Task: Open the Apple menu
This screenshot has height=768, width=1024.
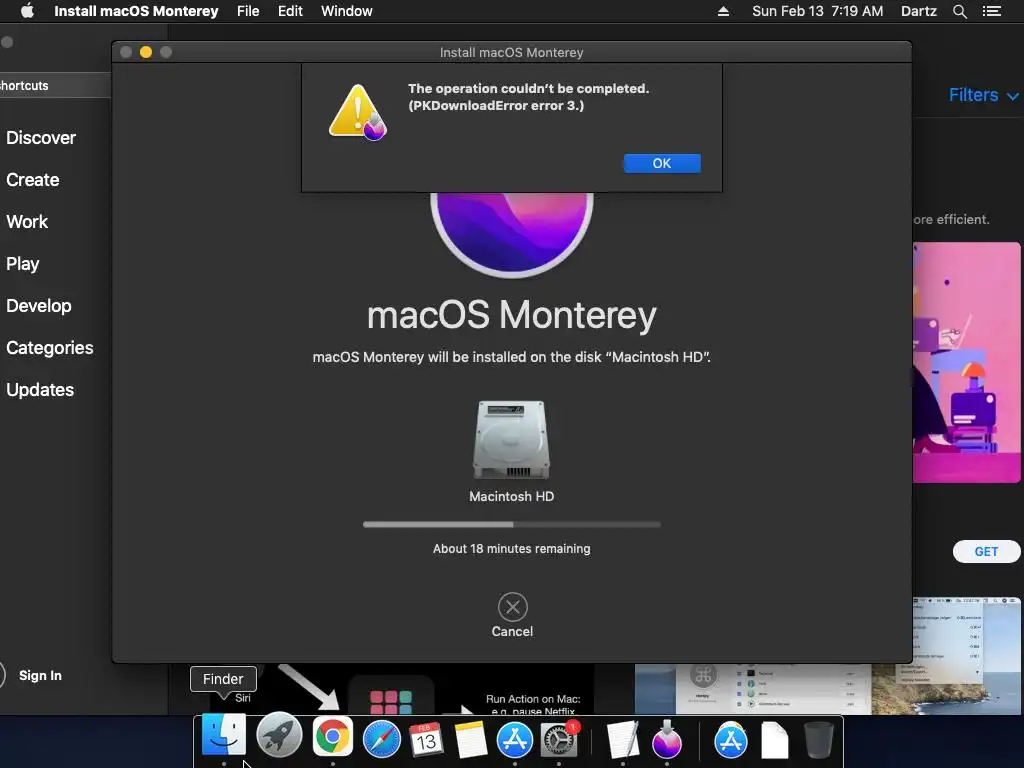Action: [x=27, y=11]
